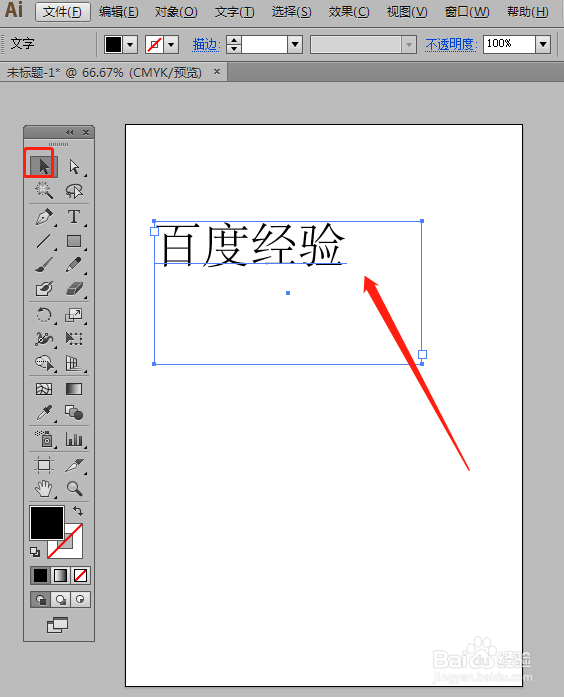
Task: Select the Pen tool
Action: pos(44,217)
